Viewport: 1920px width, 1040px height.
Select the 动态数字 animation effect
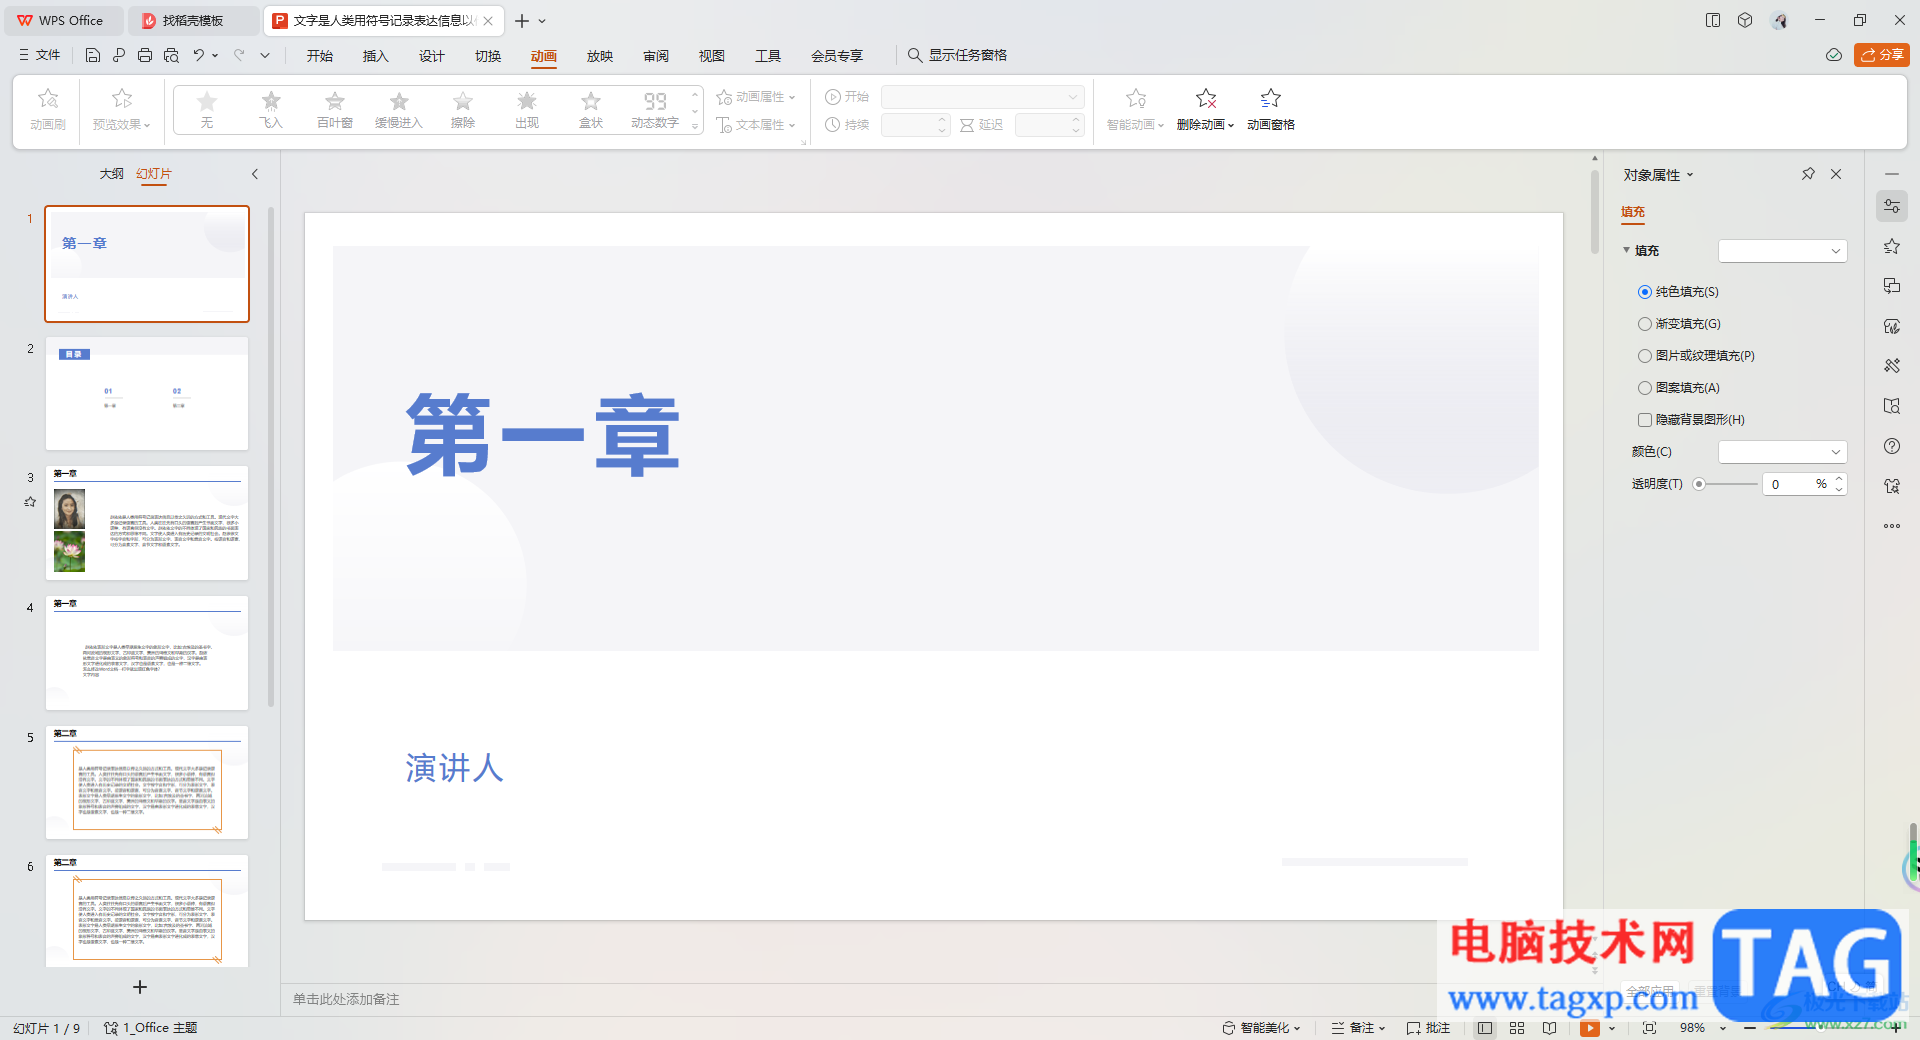(655, 110)
